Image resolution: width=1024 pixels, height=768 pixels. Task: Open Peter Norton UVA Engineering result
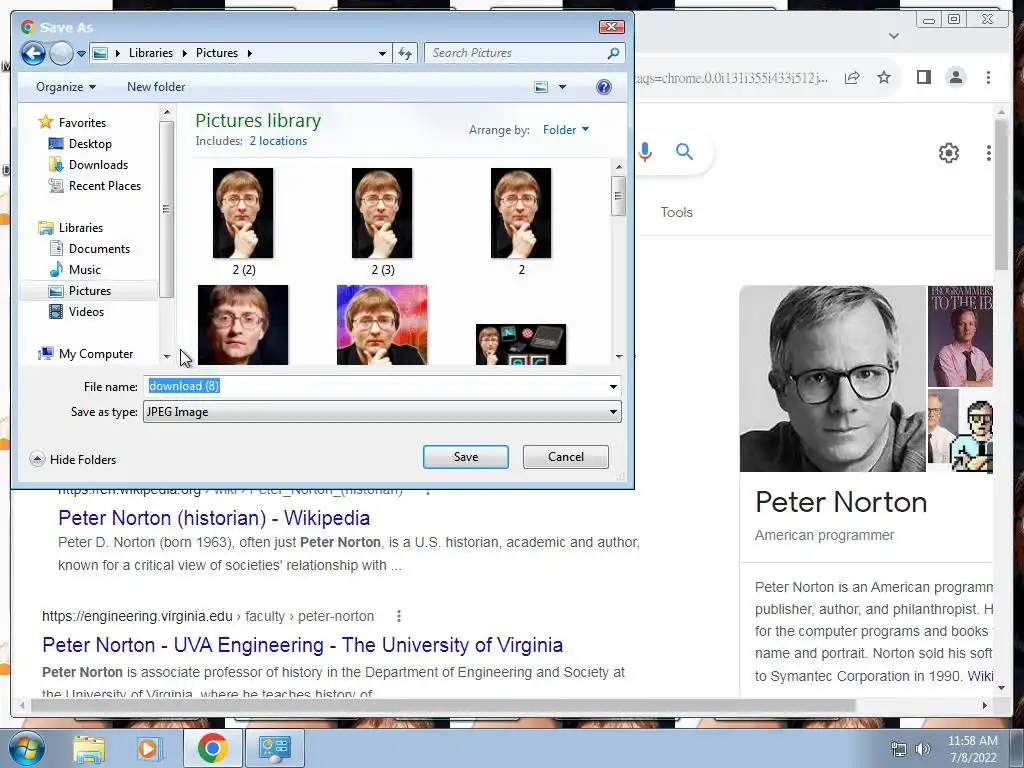point(302,645)
